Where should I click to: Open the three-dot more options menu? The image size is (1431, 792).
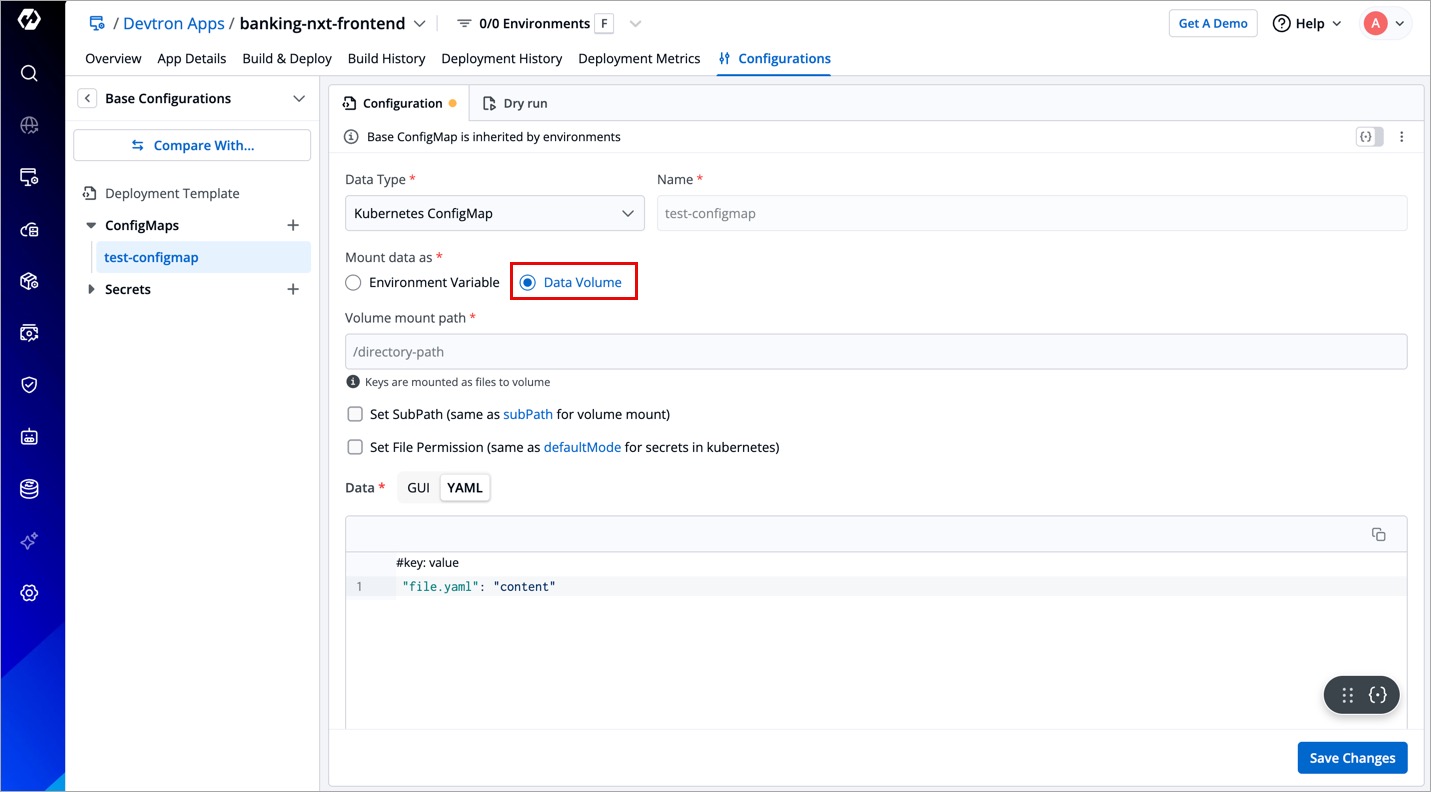tap(1401, 137)
